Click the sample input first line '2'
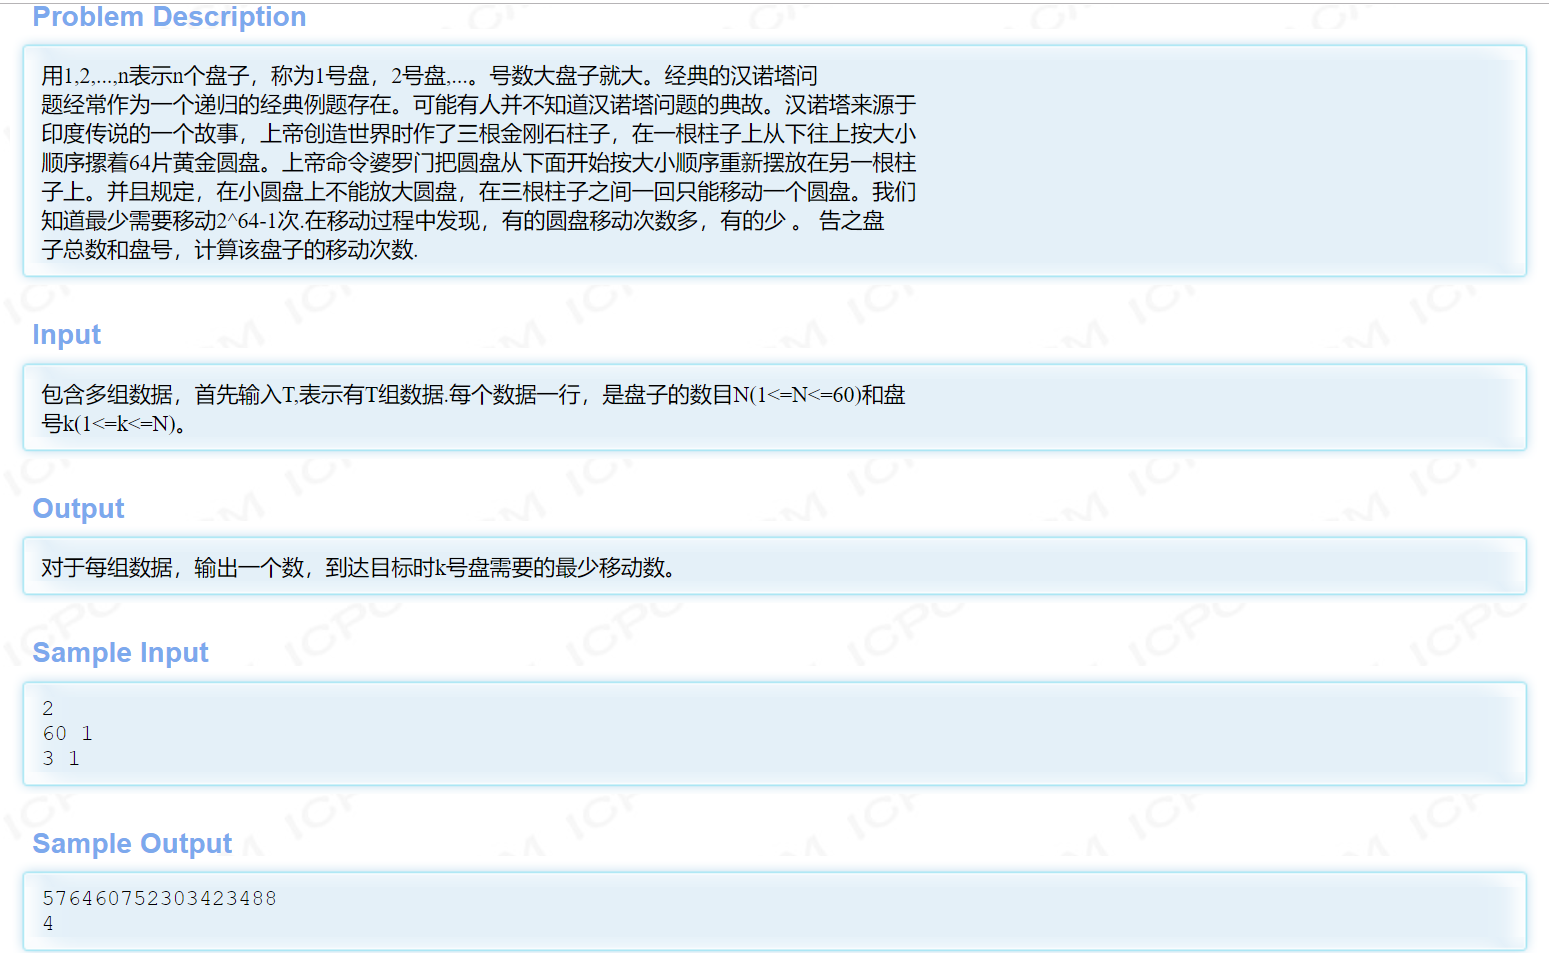The image size is (1549, 953). [48, 708]
